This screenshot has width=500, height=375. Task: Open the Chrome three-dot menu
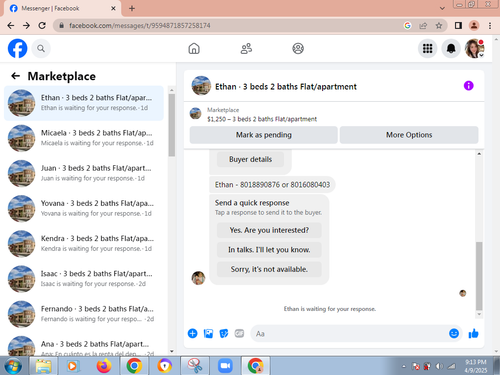pyautogui.click(x=490, y=25)
